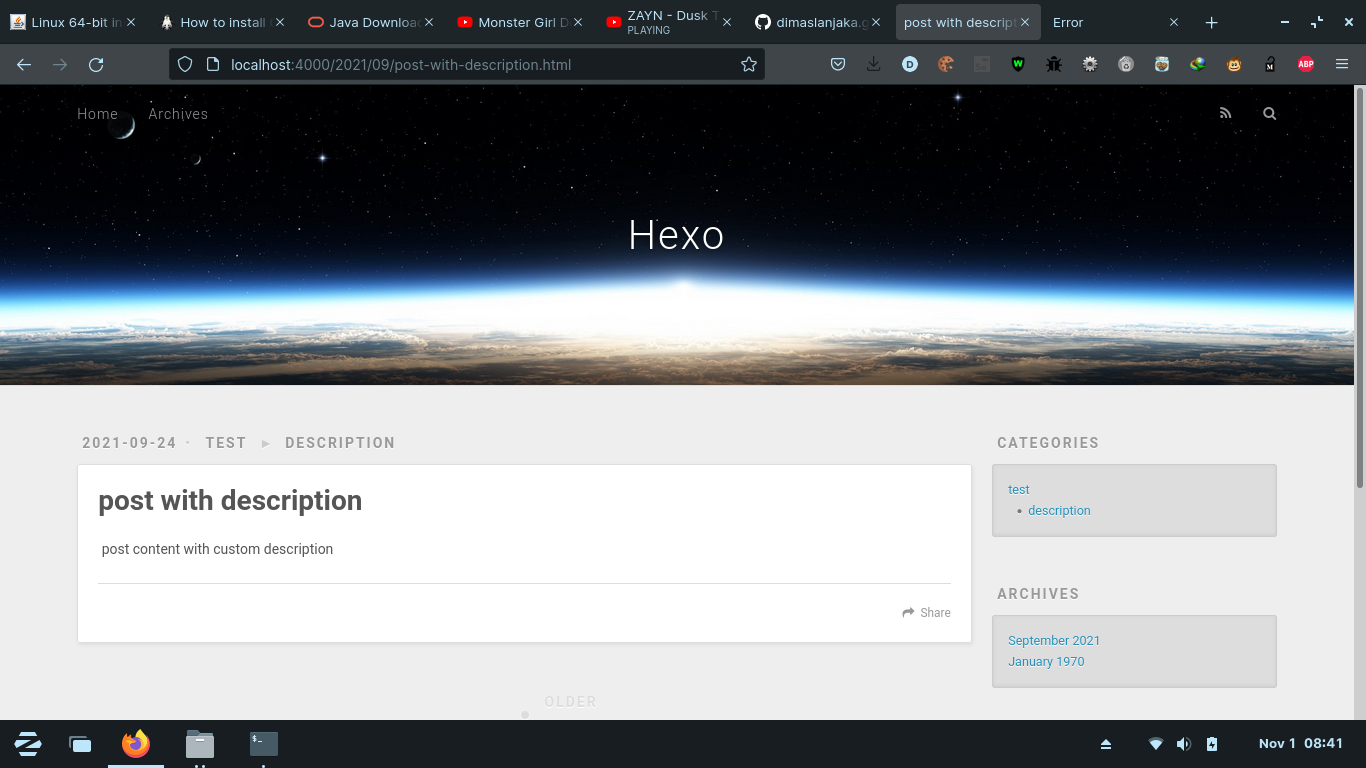Switch to the Java Download tab
The image size is (1366, 768).
(x=372, y=22)
